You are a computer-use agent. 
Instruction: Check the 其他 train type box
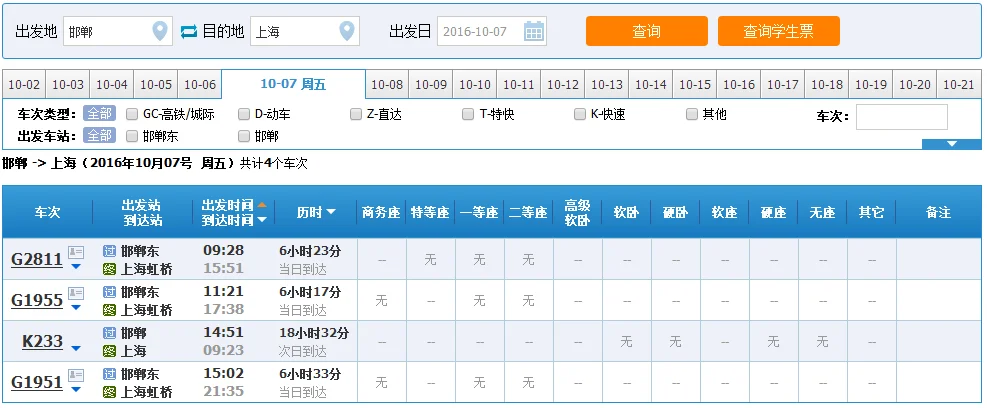[692, 114]
